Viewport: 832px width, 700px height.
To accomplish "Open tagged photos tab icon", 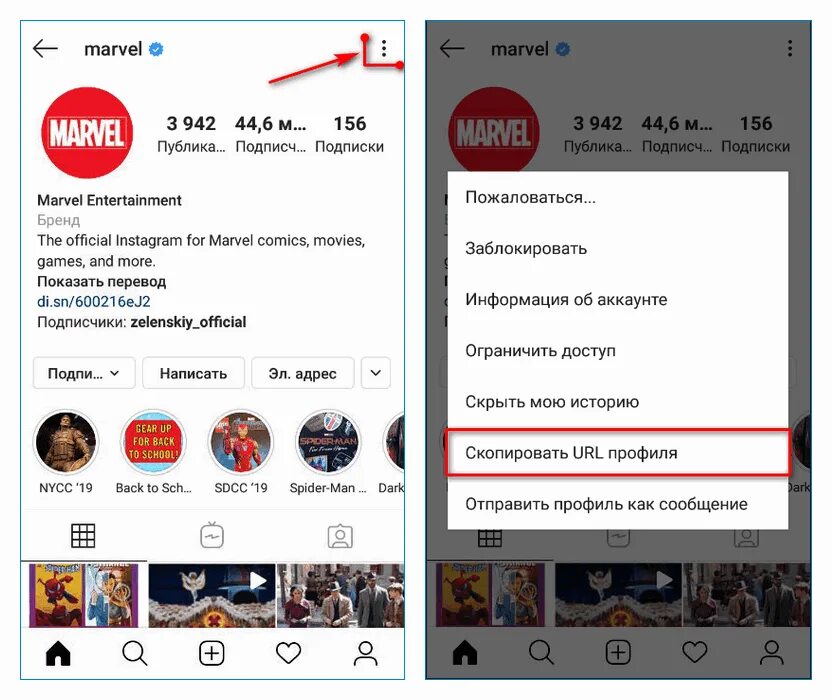I will pyautogui.click(x=340, y=536).
